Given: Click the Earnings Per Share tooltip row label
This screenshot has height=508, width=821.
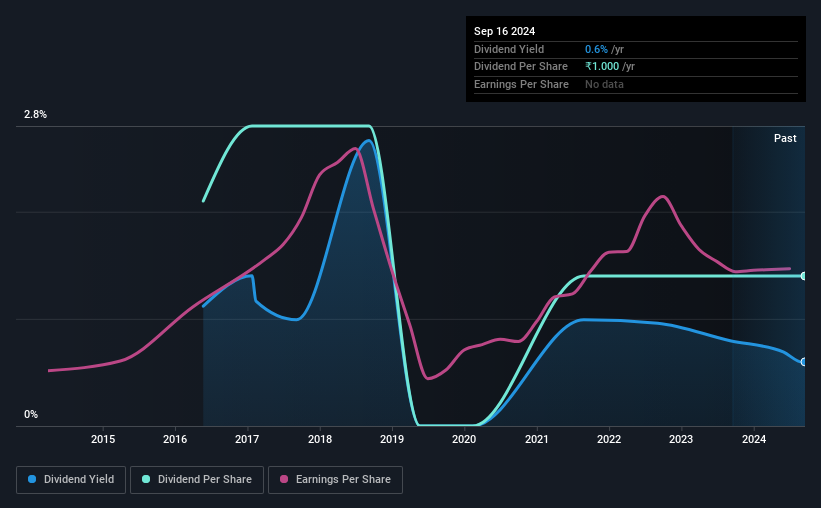Looking at the screenshot, I should coord(521,84).
